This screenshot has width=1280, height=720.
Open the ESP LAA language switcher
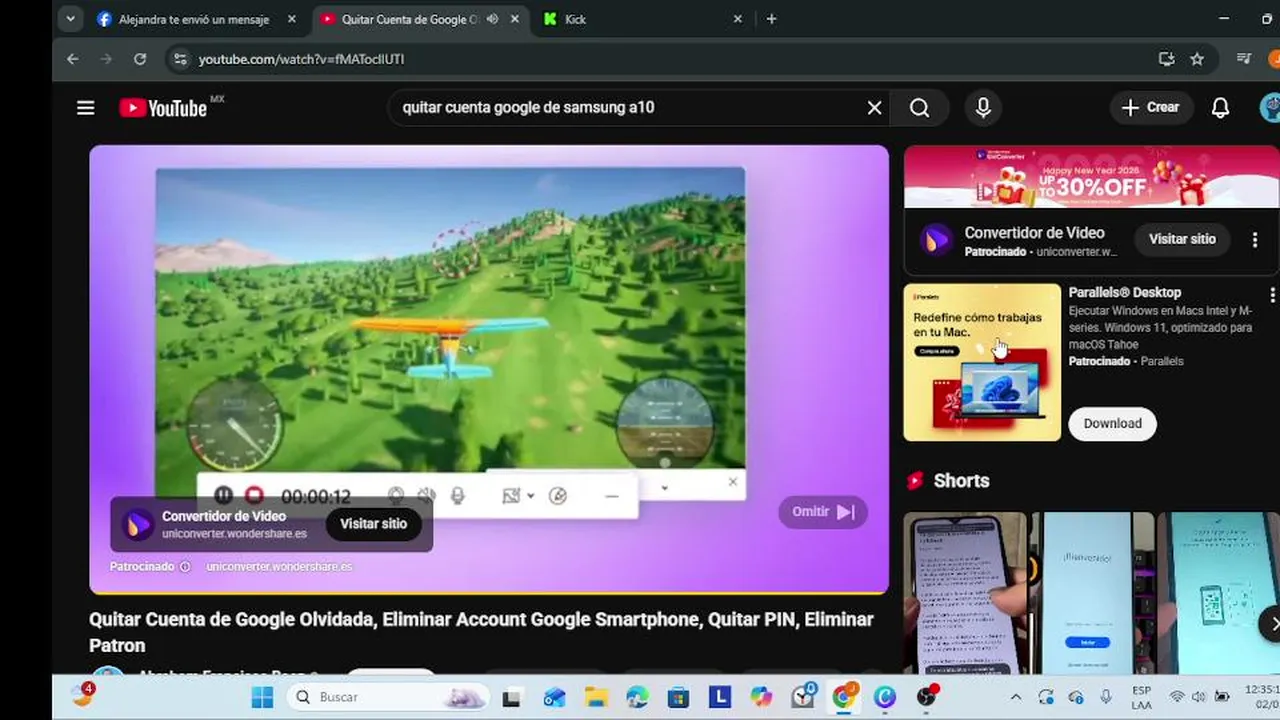click(x=1141, y=697)
